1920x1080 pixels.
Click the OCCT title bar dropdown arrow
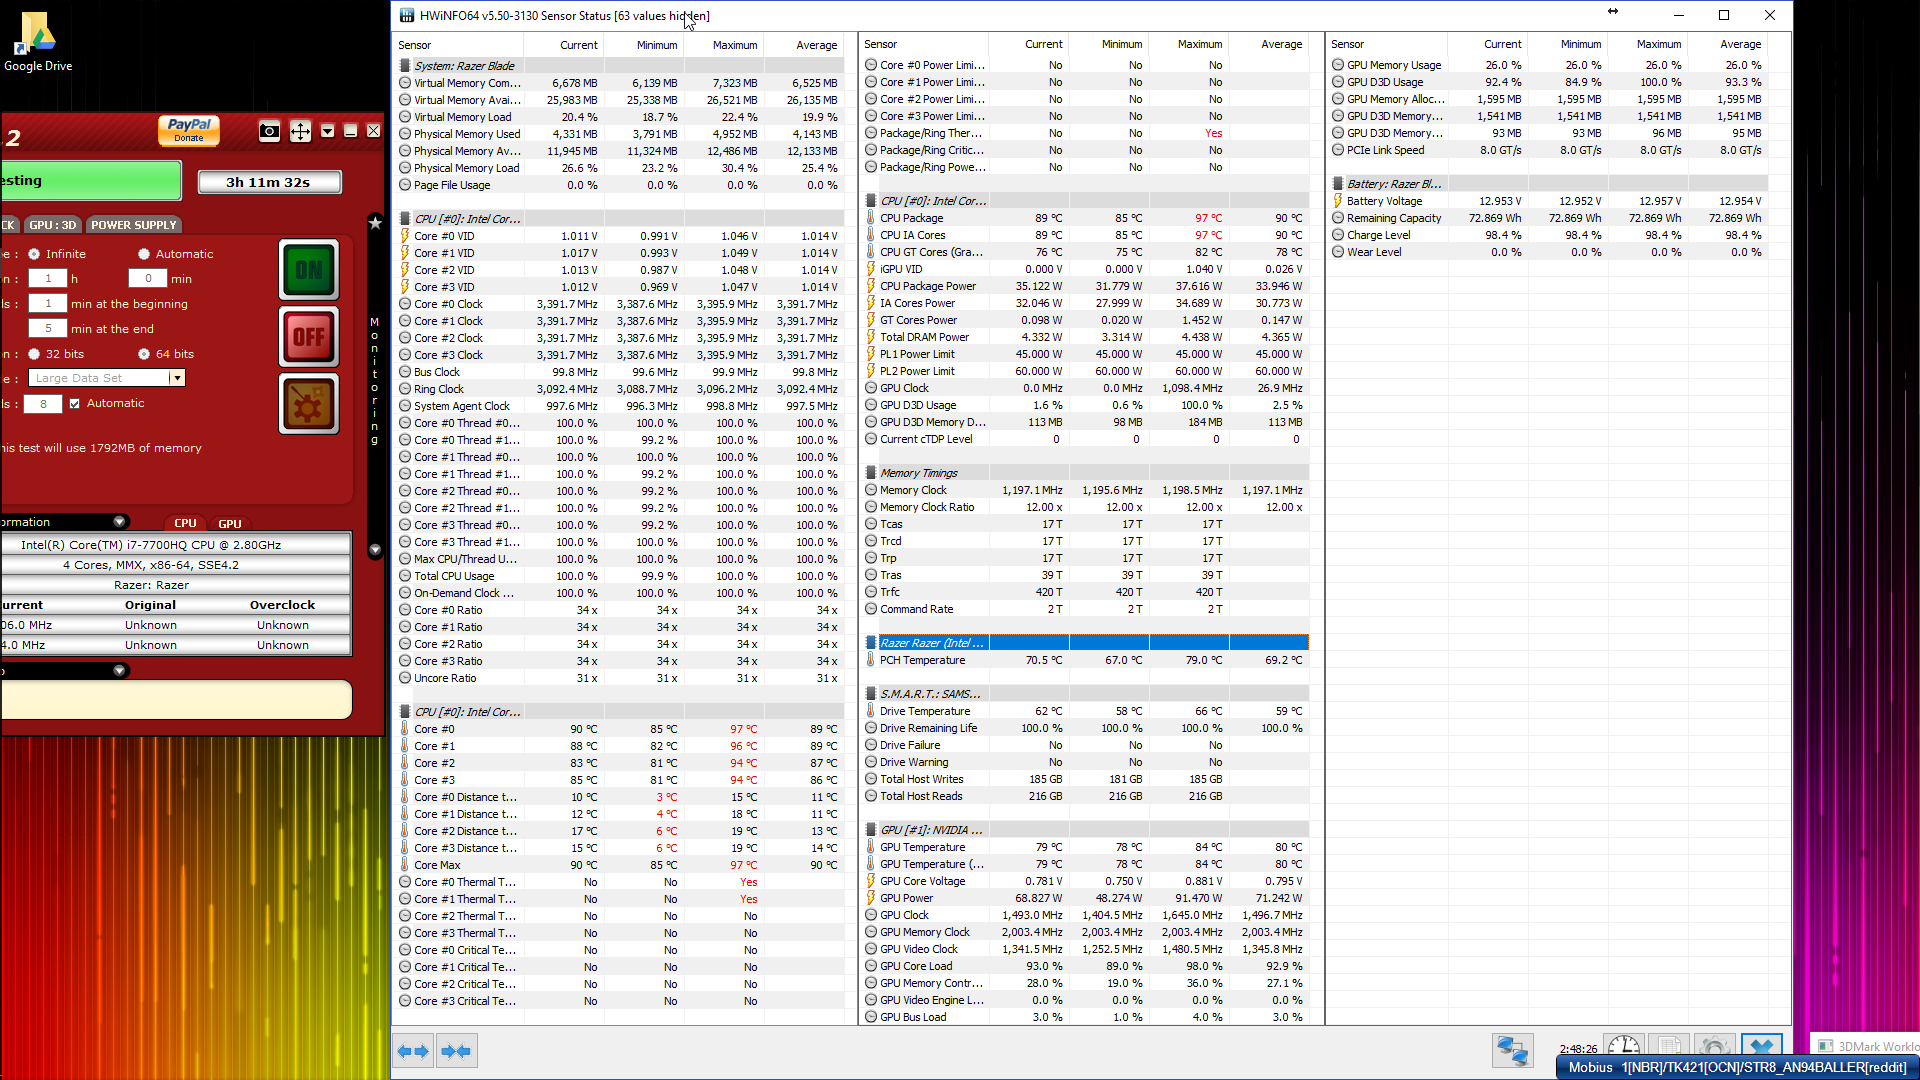tap(327, 131)
